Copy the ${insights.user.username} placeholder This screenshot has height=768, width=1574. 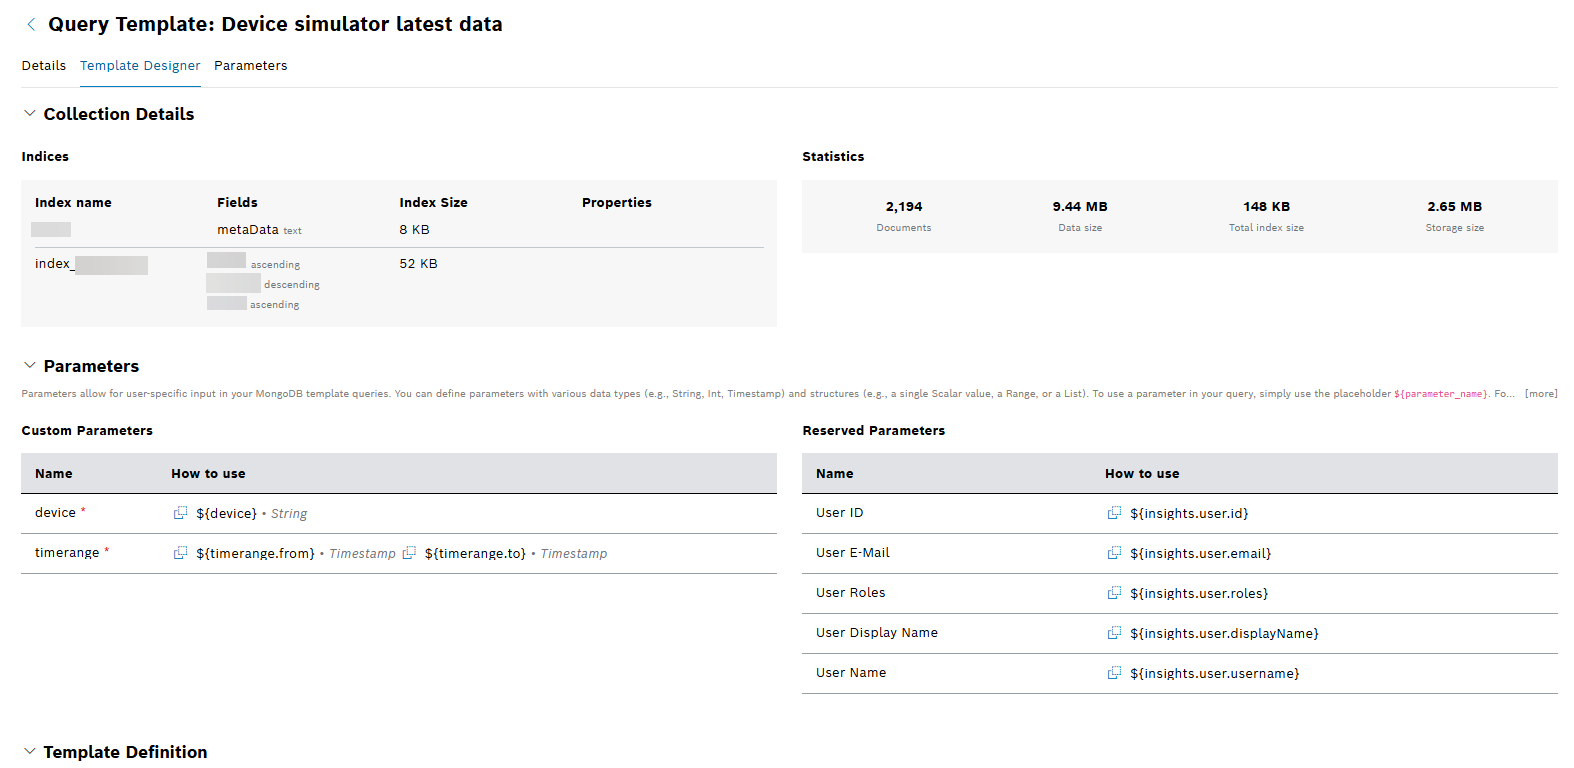(1114, 673)
